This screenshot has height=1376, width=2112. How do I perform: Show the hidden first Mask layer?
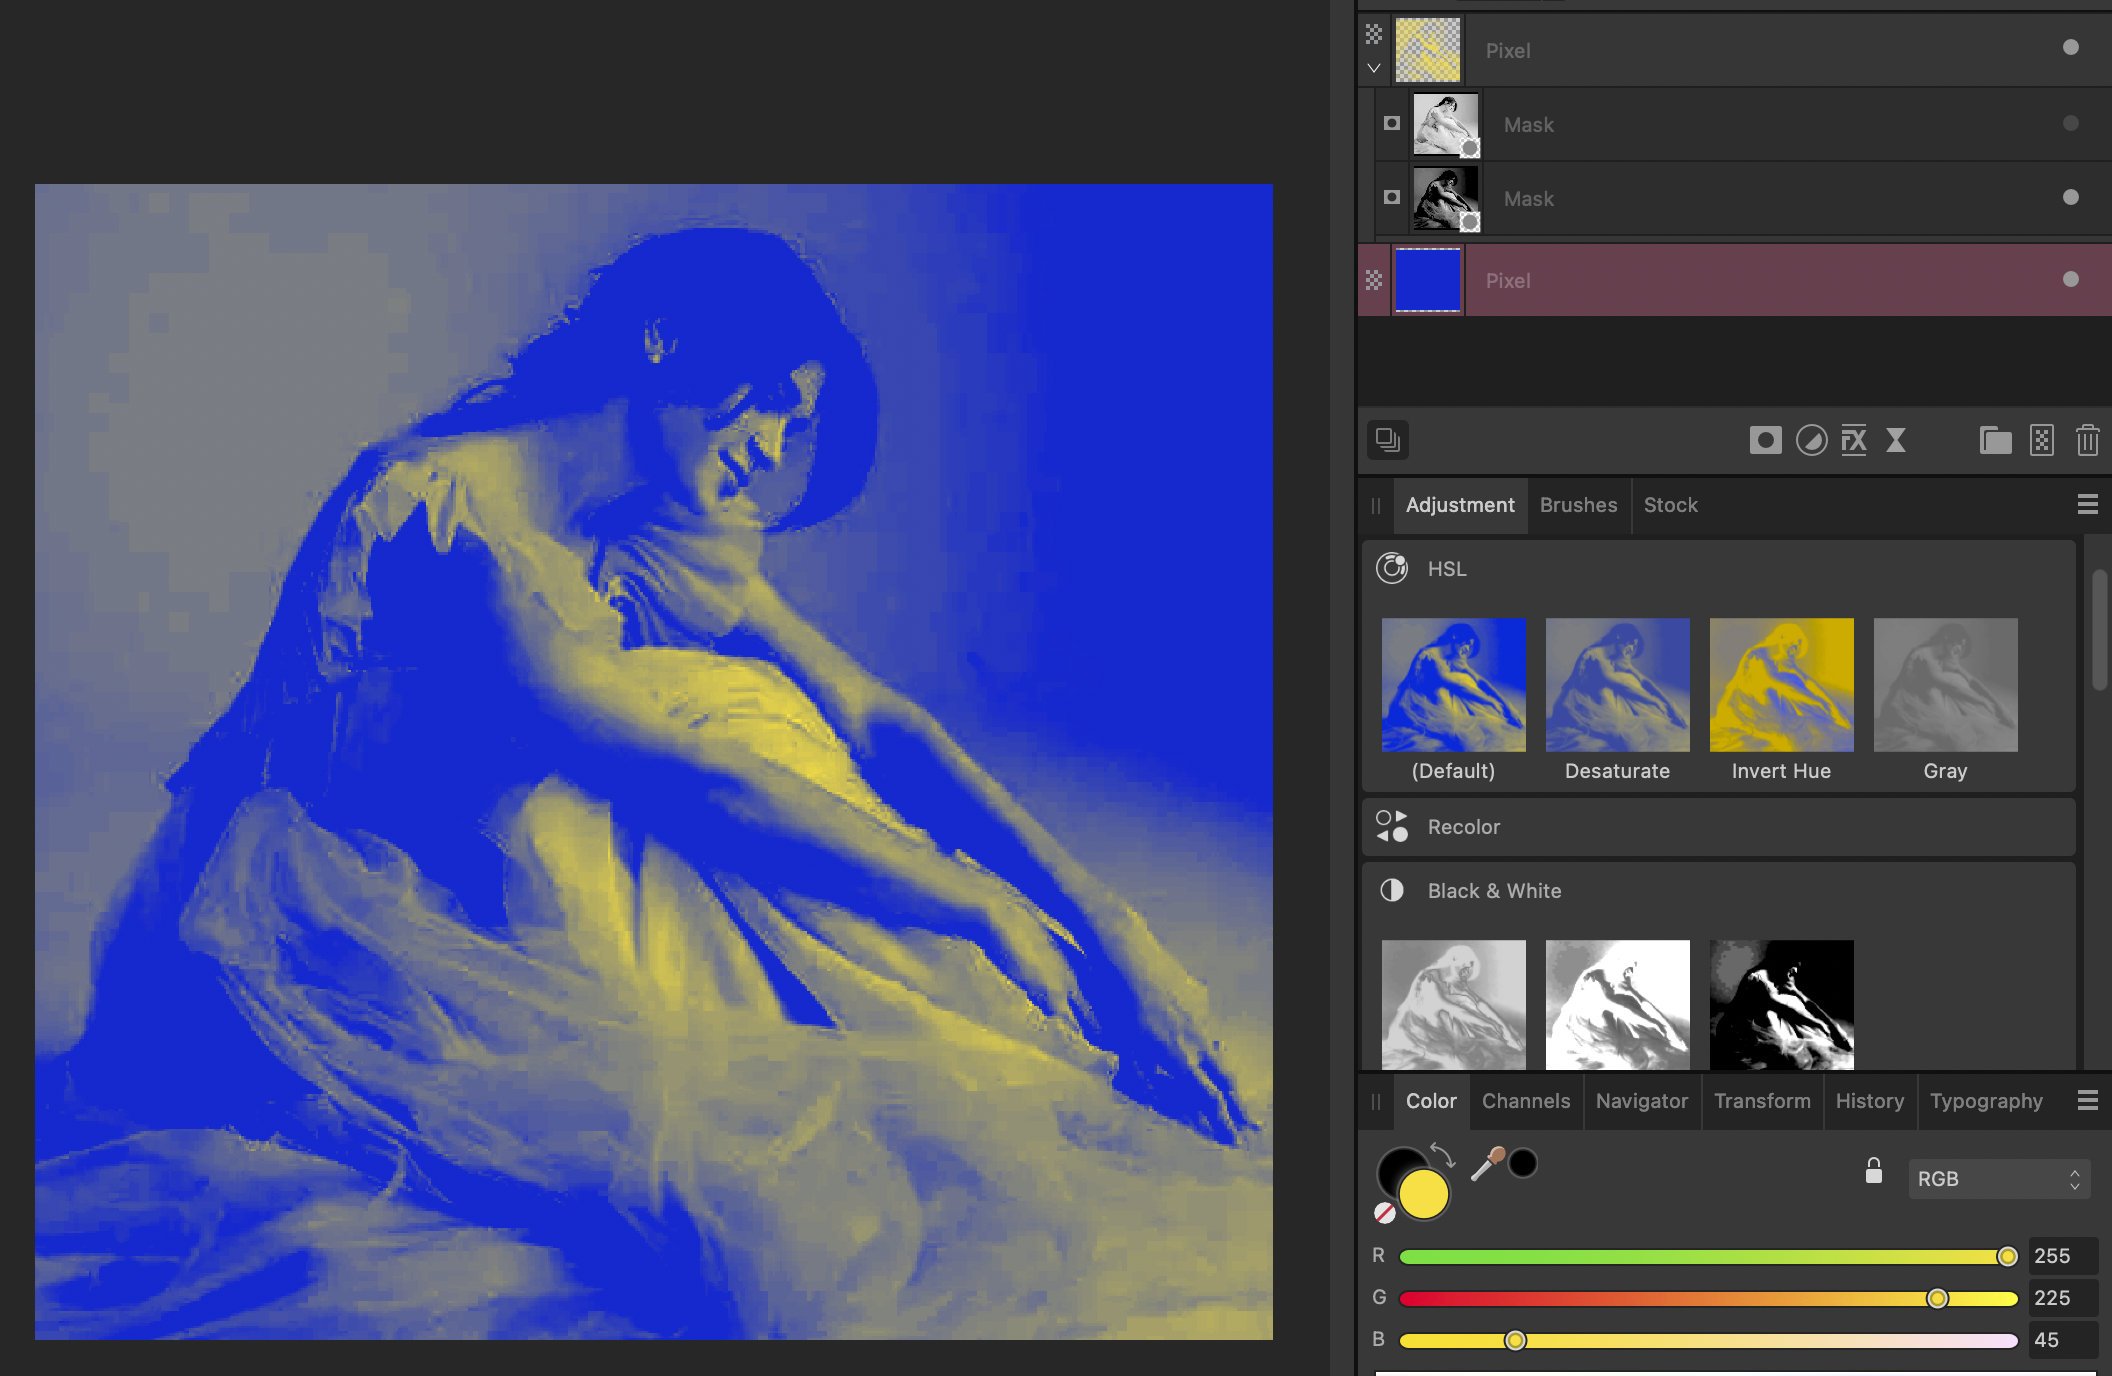tap(2071, 123)
